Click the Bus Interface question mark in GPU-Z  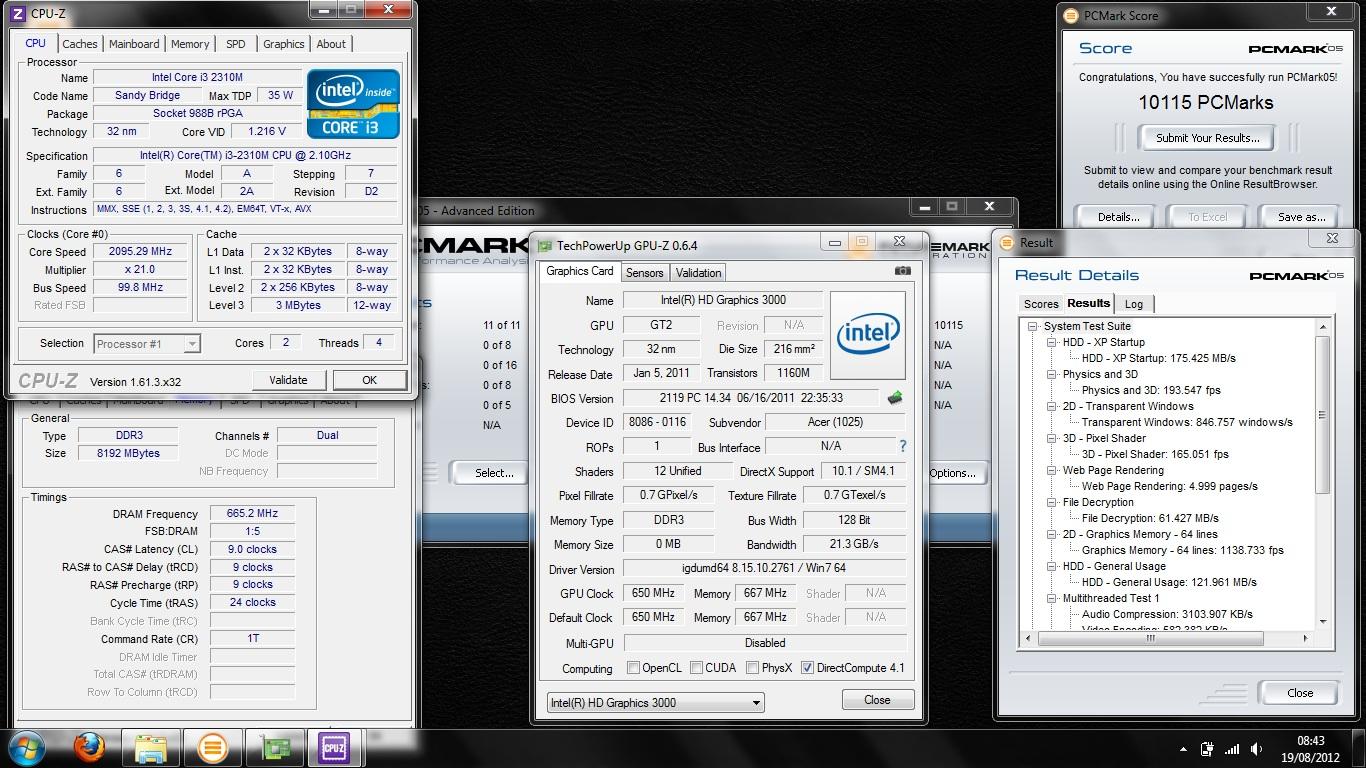click(x=903, y=447)
